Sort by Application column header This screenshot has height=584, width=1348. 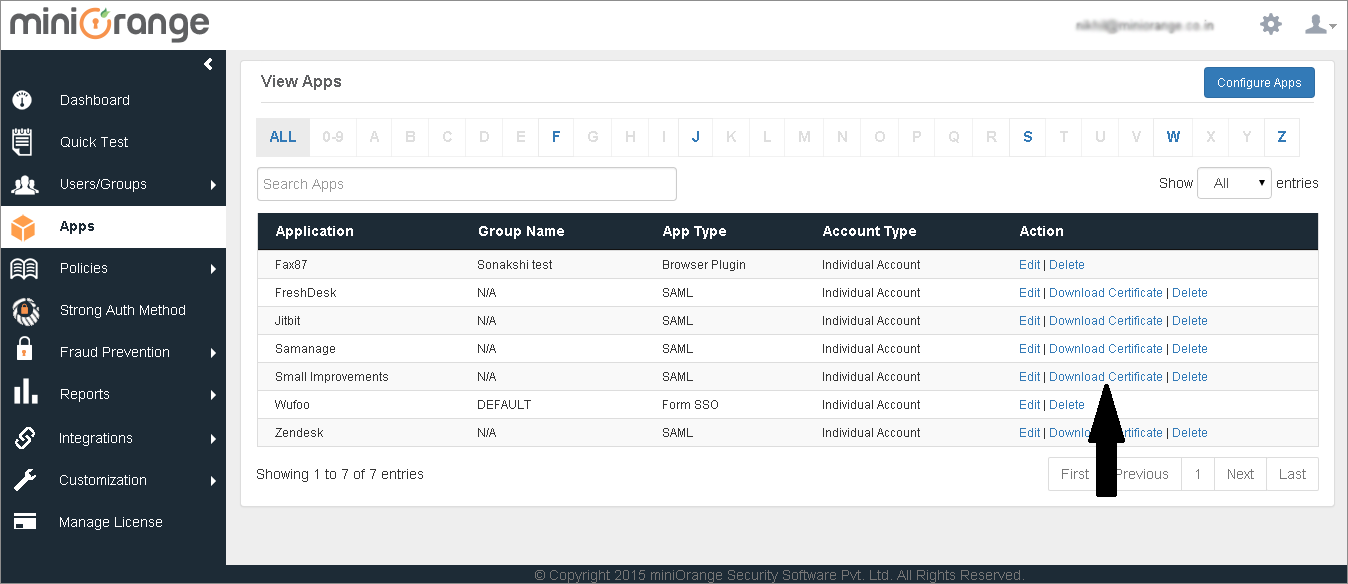point(315,231)
